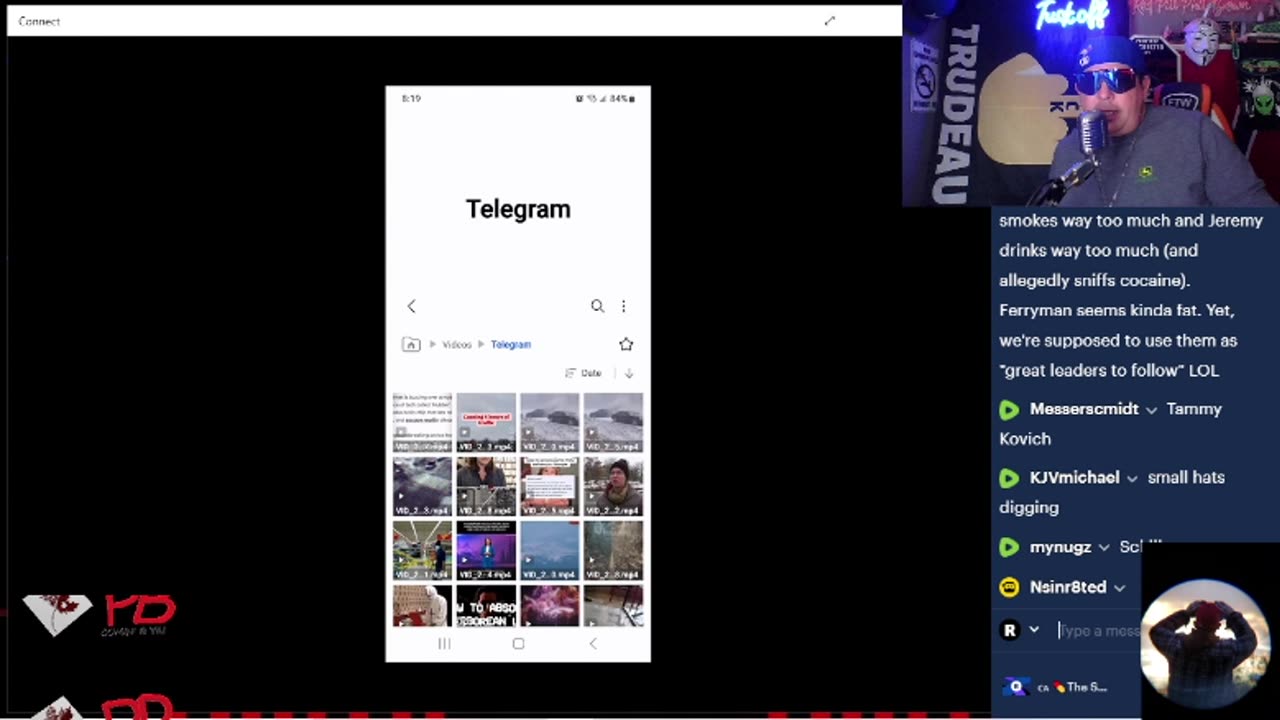The height and width of the screenshot is (720, 1280).
Task: Click the username KJVmichael in chat
Action: point(1074,477)
